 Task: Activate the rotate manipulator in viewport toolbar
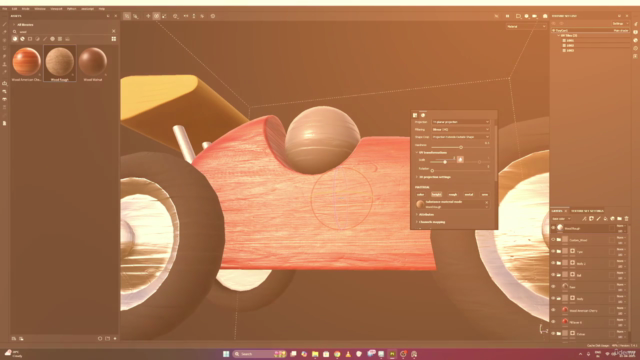click(156, 16)
